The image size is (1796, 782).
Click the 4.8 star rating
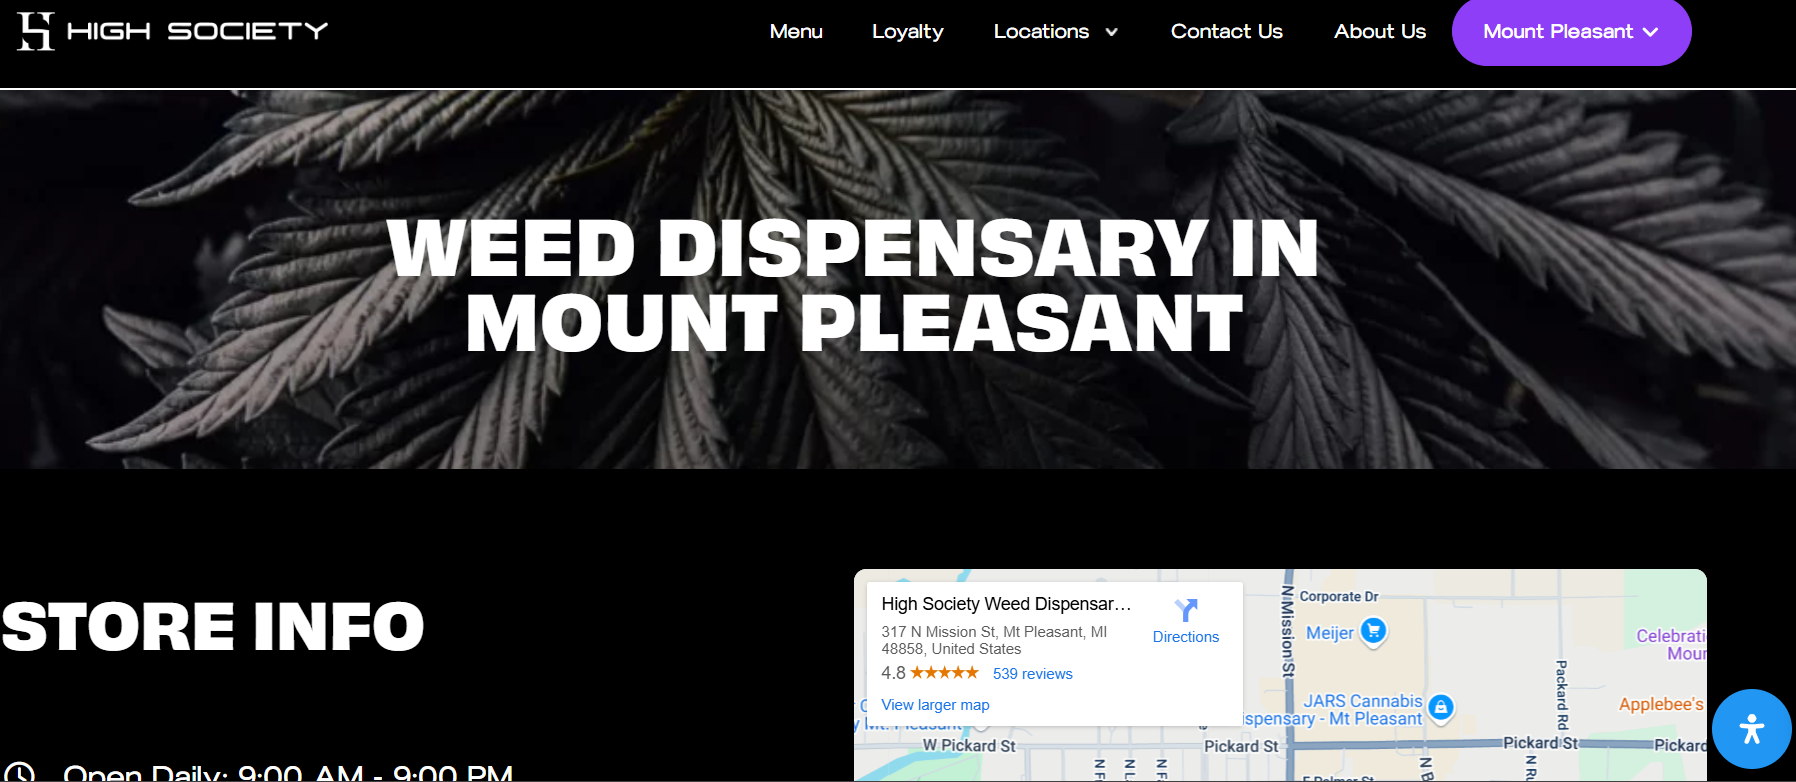930,673
